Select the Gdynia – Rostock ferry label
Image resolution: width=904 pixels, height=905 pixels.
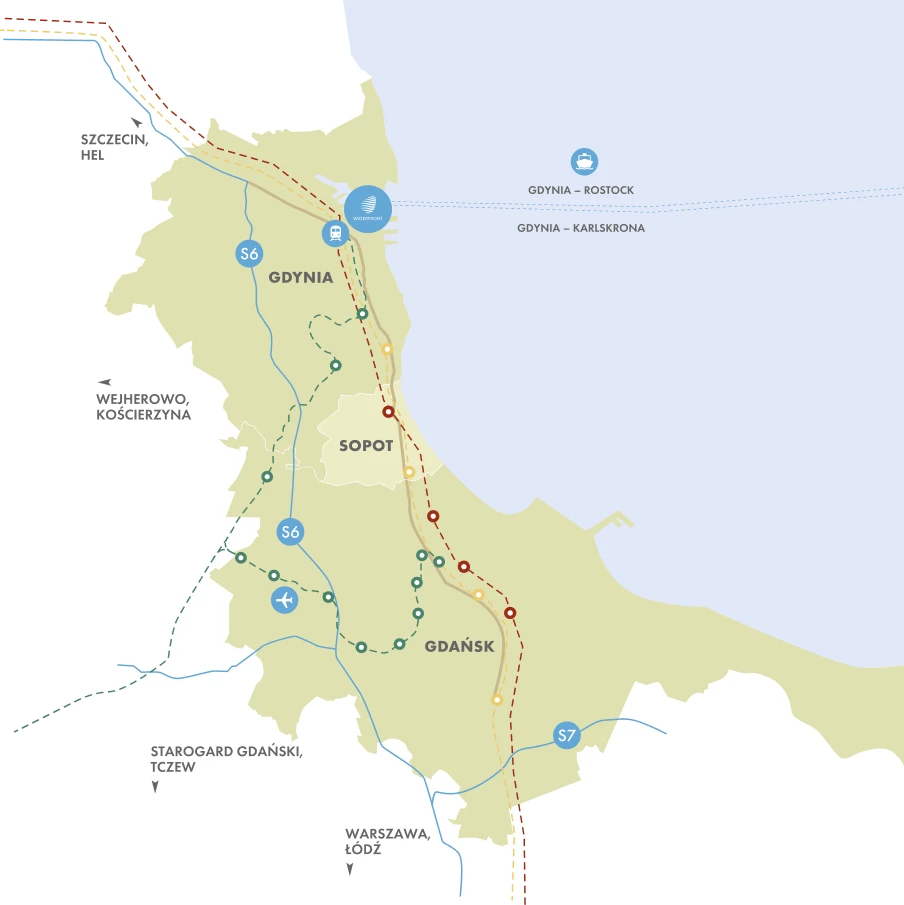(581, 190)
